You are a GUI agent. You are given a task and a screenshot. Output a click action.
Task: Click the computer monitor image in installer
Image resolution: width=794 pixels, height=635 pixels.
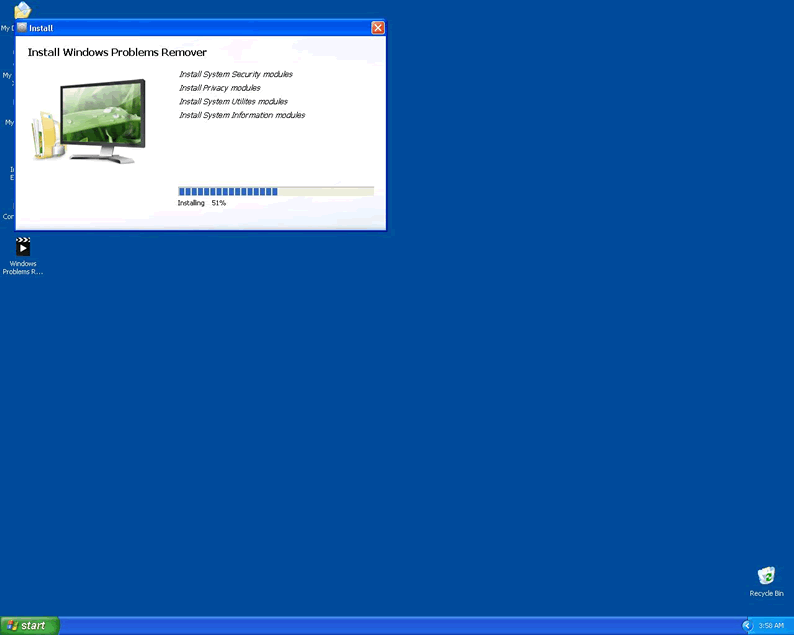[x=102, y=120]
